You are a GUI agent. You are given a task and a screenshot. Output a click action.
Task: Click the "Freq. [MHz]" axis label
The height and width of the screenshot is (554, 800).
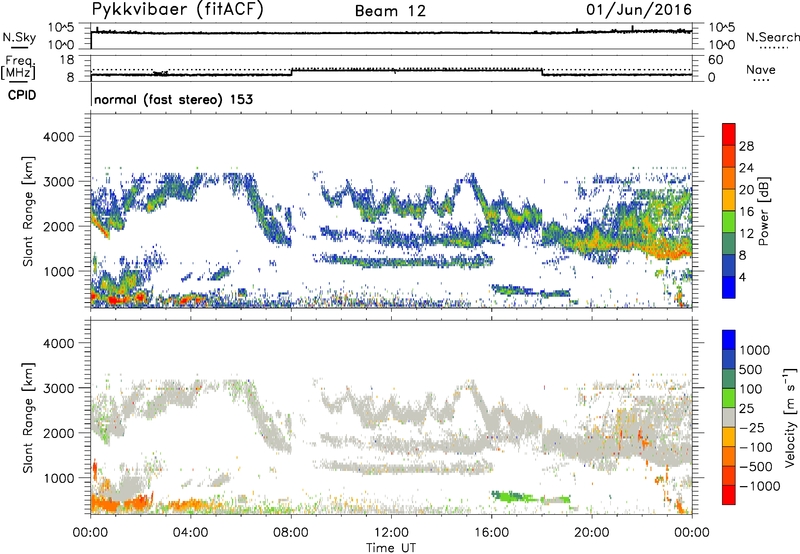click(18, 67)
